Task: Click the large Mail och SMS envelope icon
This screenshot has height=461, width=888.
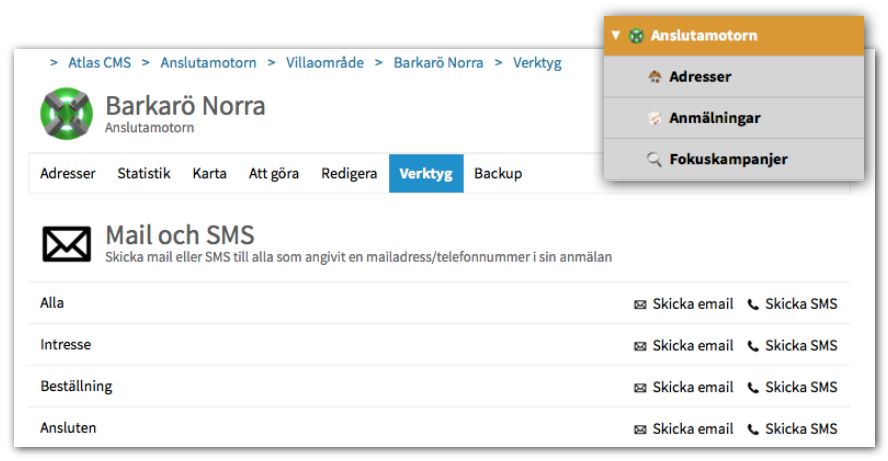Action: [67, 243]
